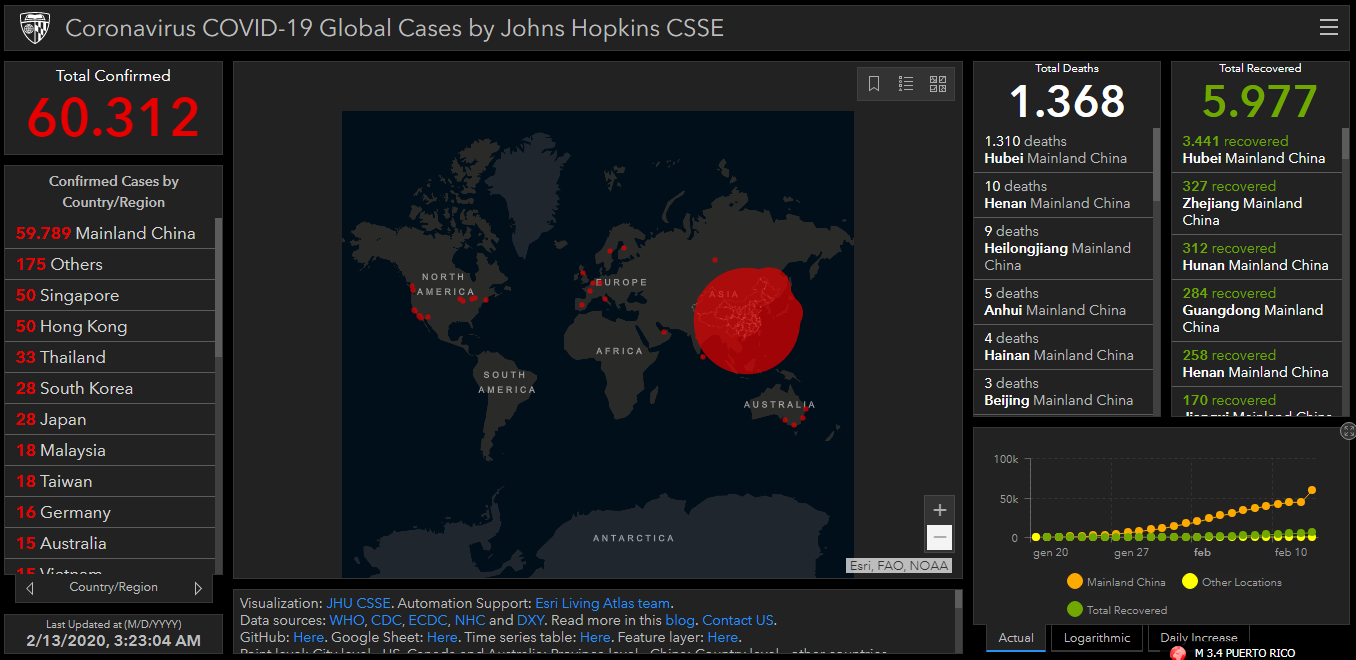
Task: Select '28 Japan' in country list
Action: [x=110, y=420]
